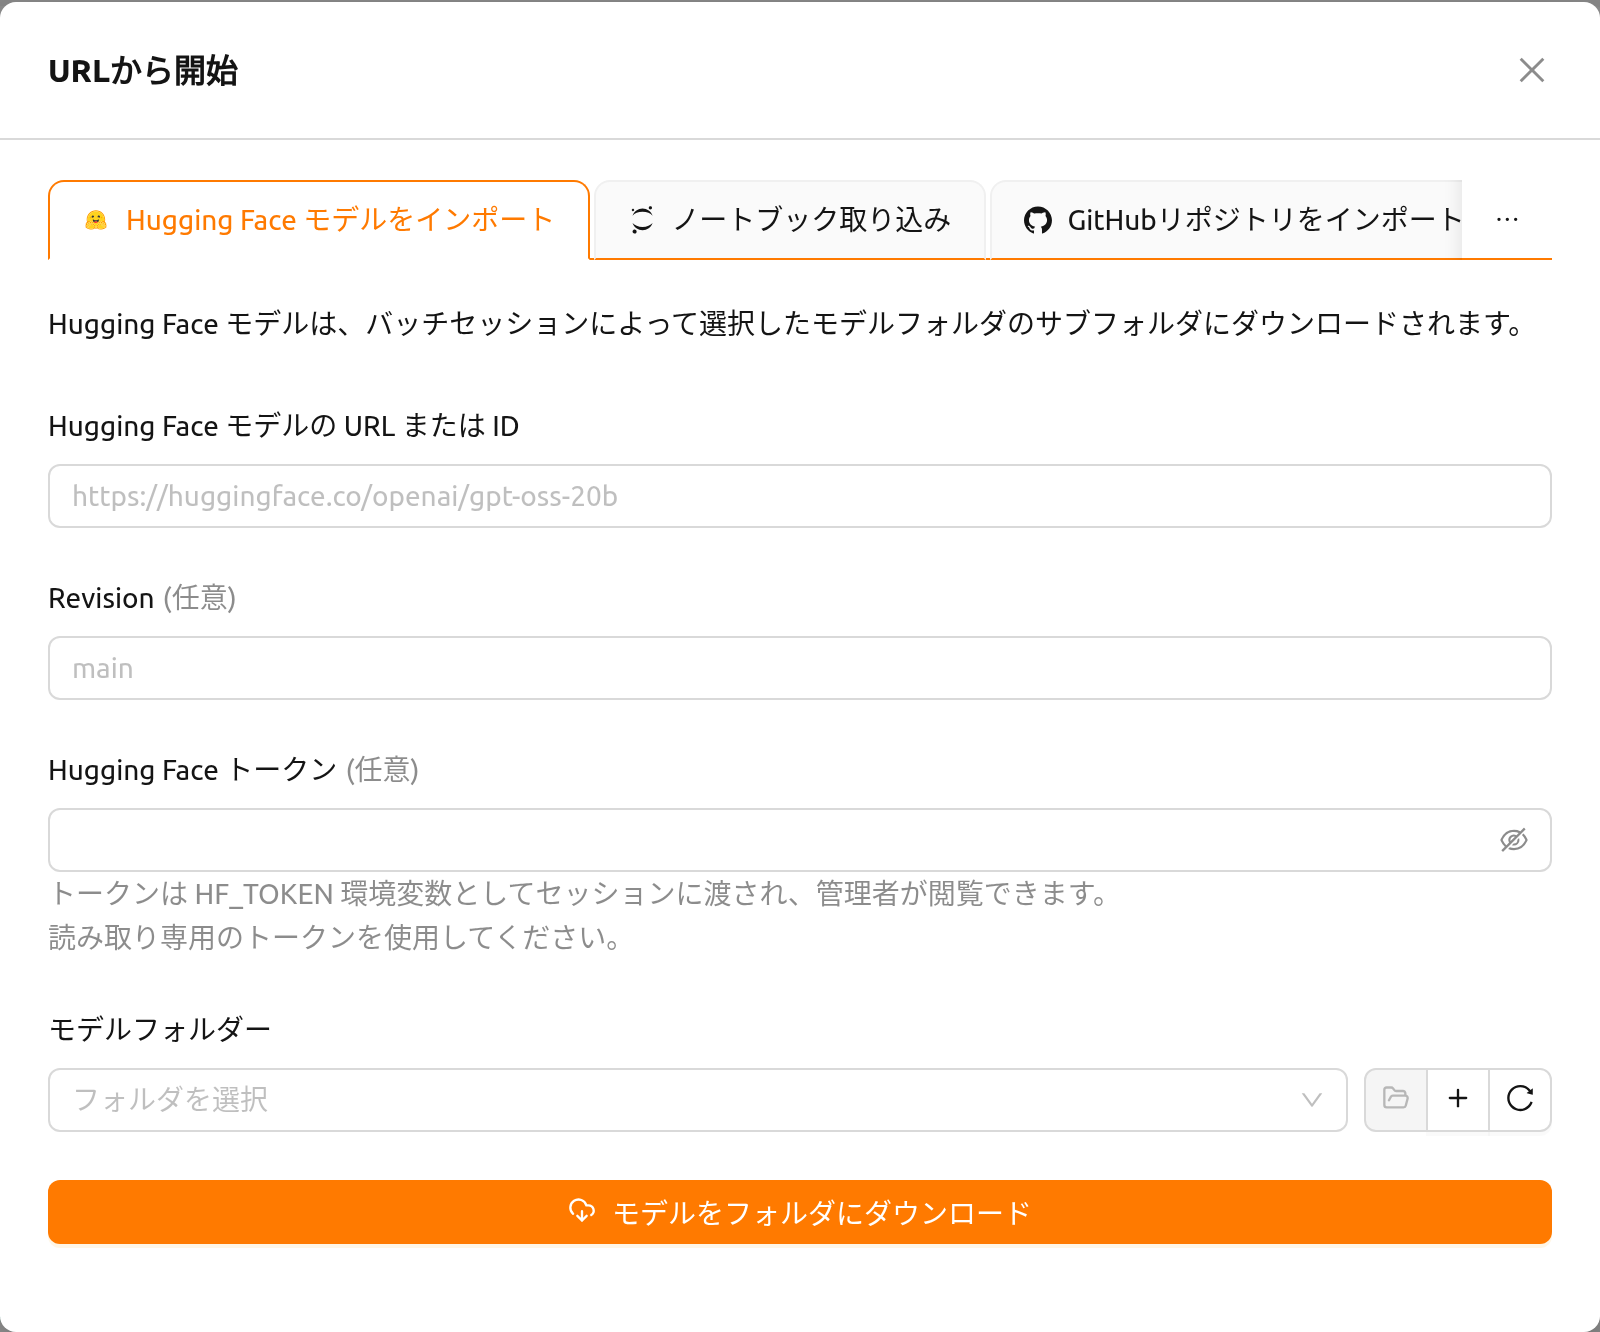Screen dimensions: 1600x1332
Task: Focus the Revision input field
Action: 800,668
